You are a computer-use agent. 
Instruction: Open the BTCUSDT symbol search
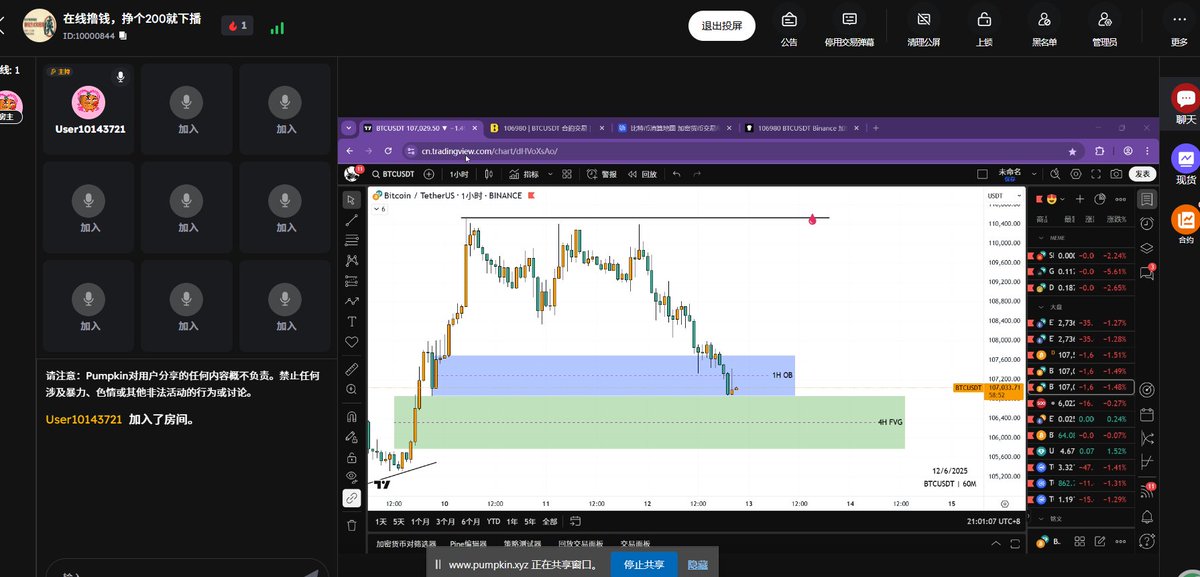click(395, 174)
